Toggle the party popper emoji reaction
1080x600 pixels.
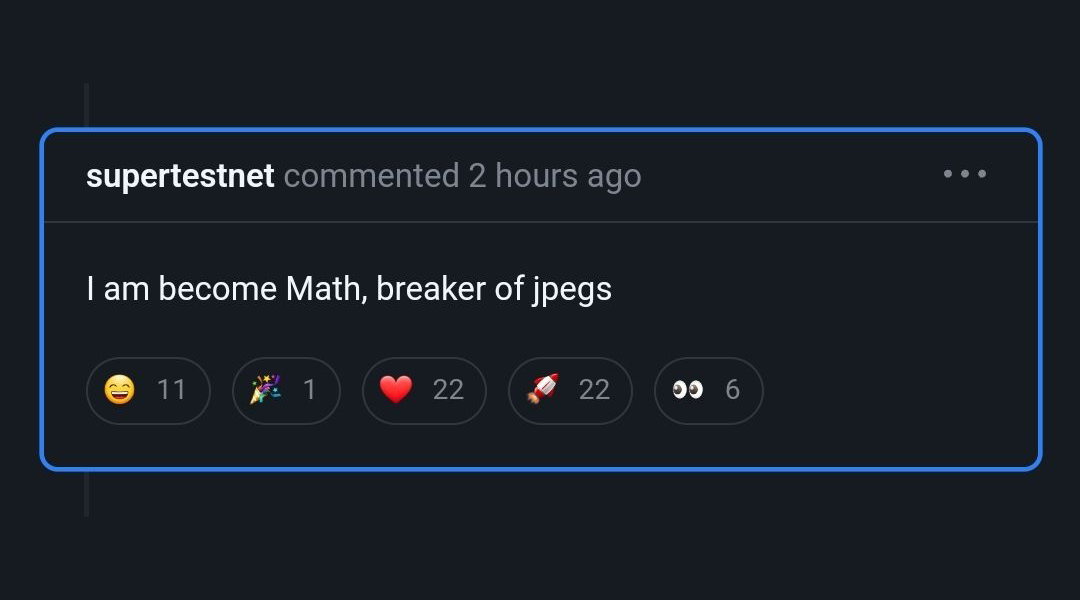point(265,390)
